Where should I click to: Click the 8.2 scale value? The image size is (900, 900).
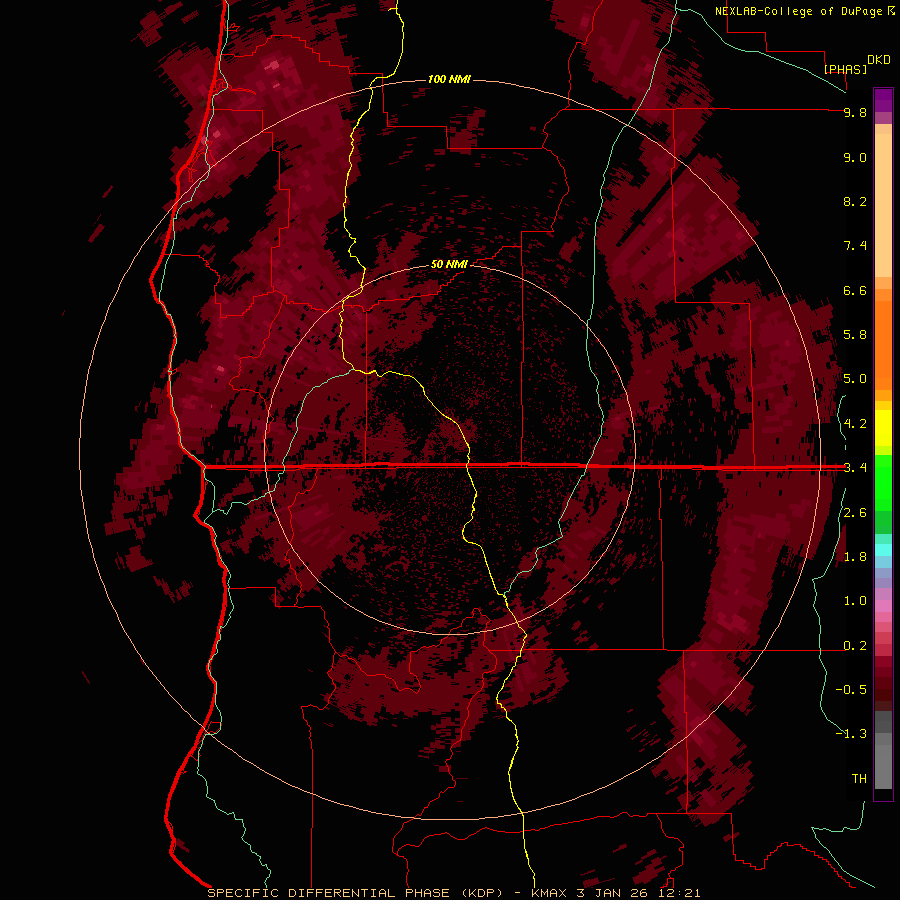855,201
